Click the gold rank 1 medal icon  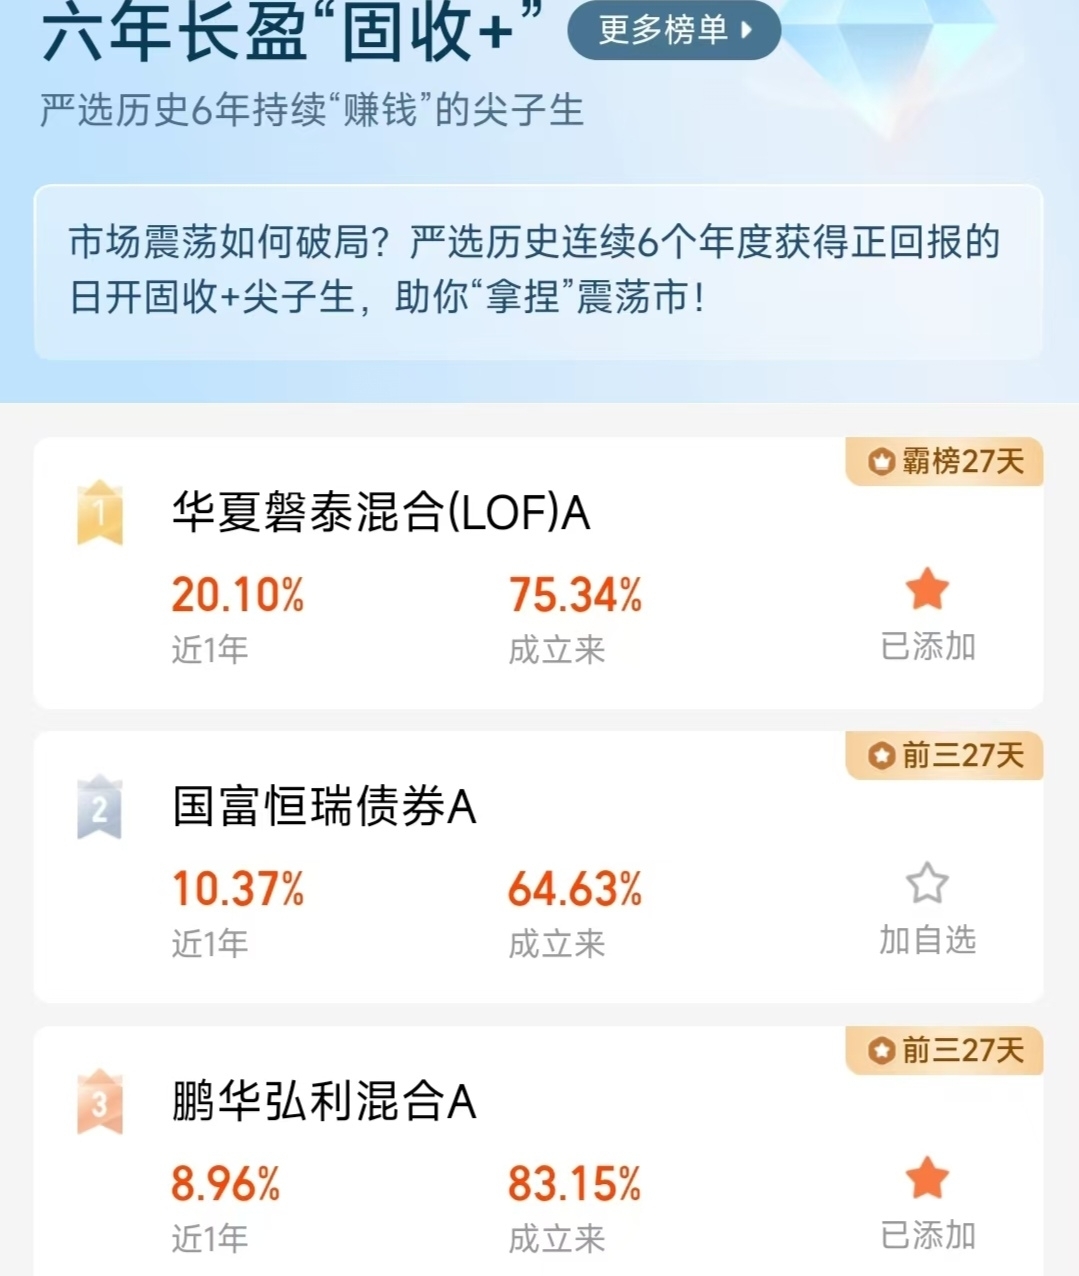point(100,513)
